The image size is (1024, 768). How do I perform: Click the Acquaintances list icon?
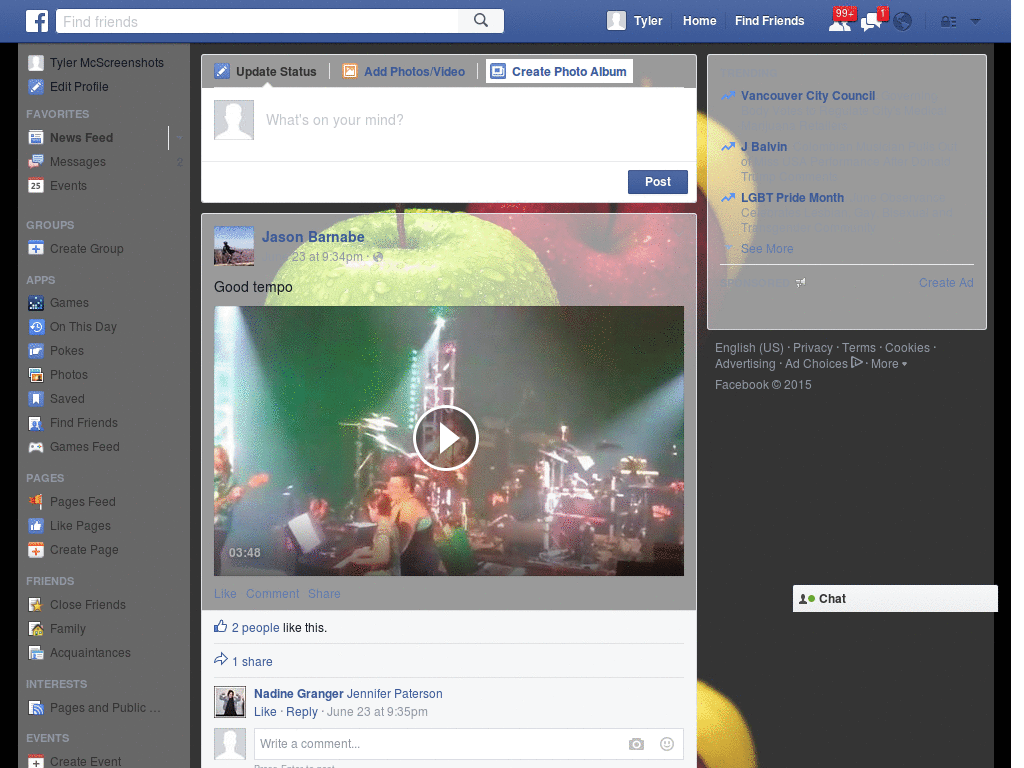coord(36,653)
